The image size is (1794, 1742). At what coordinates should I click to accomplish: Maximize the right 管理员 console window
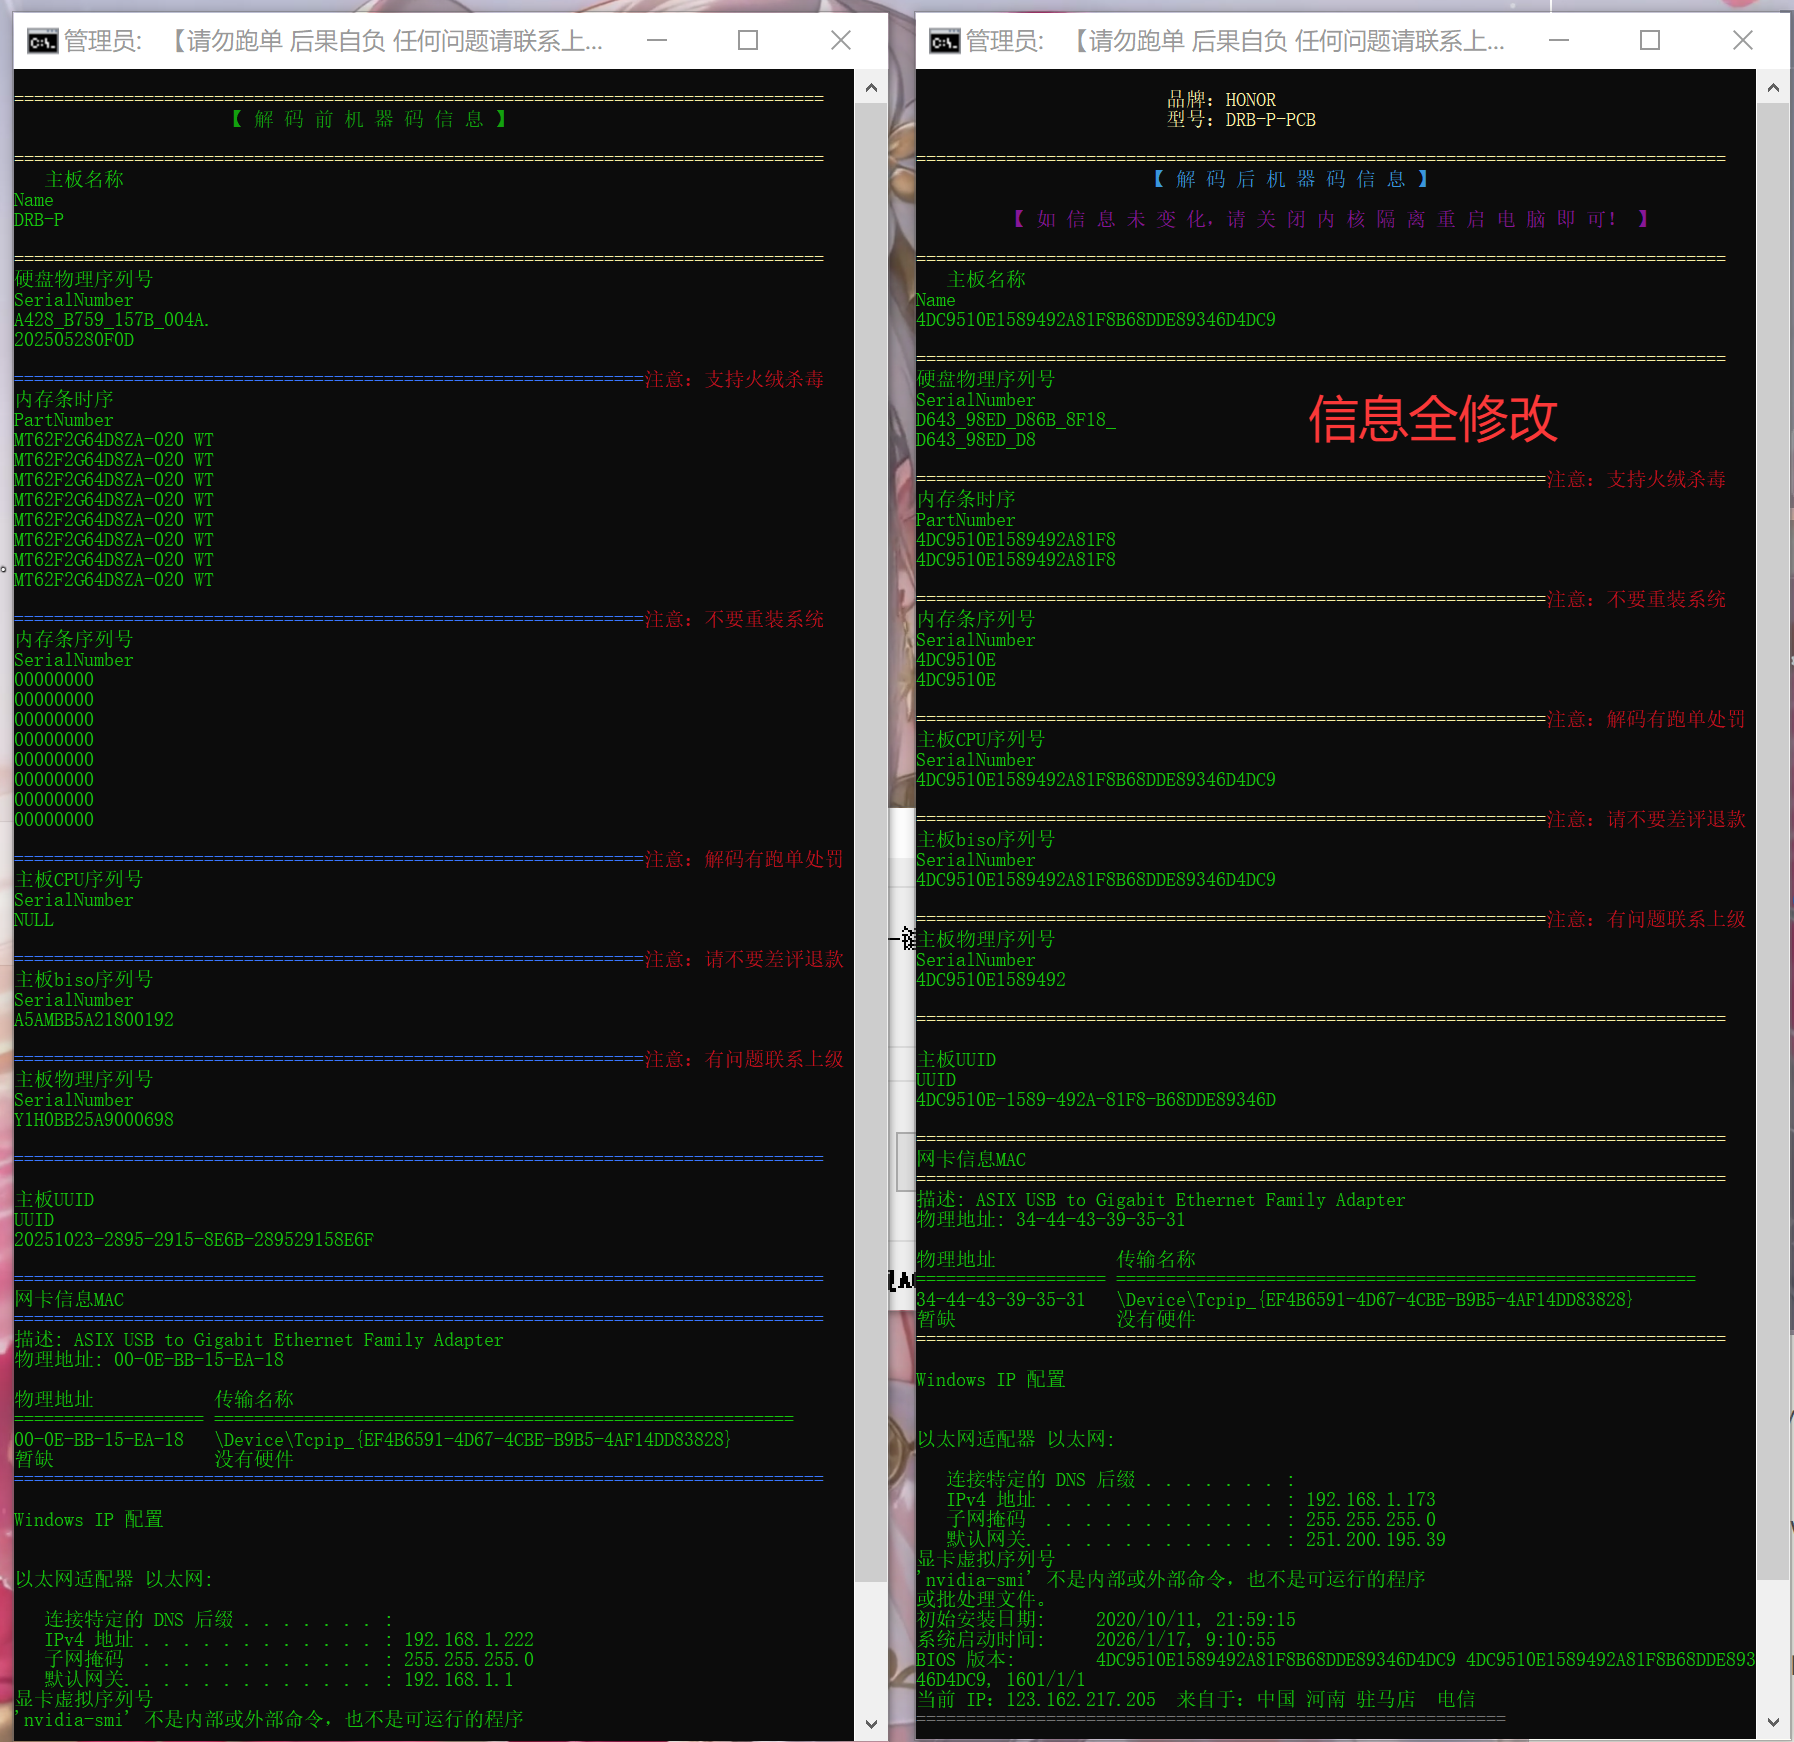1651,40
